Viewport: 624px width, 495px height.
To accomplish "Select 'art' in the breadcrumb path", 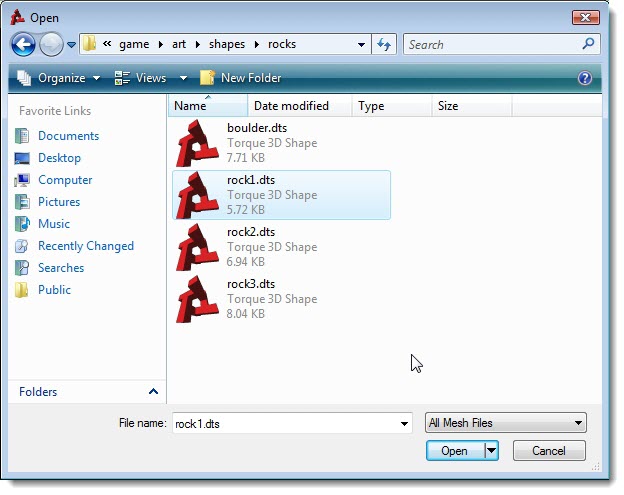I will point(179,44).
